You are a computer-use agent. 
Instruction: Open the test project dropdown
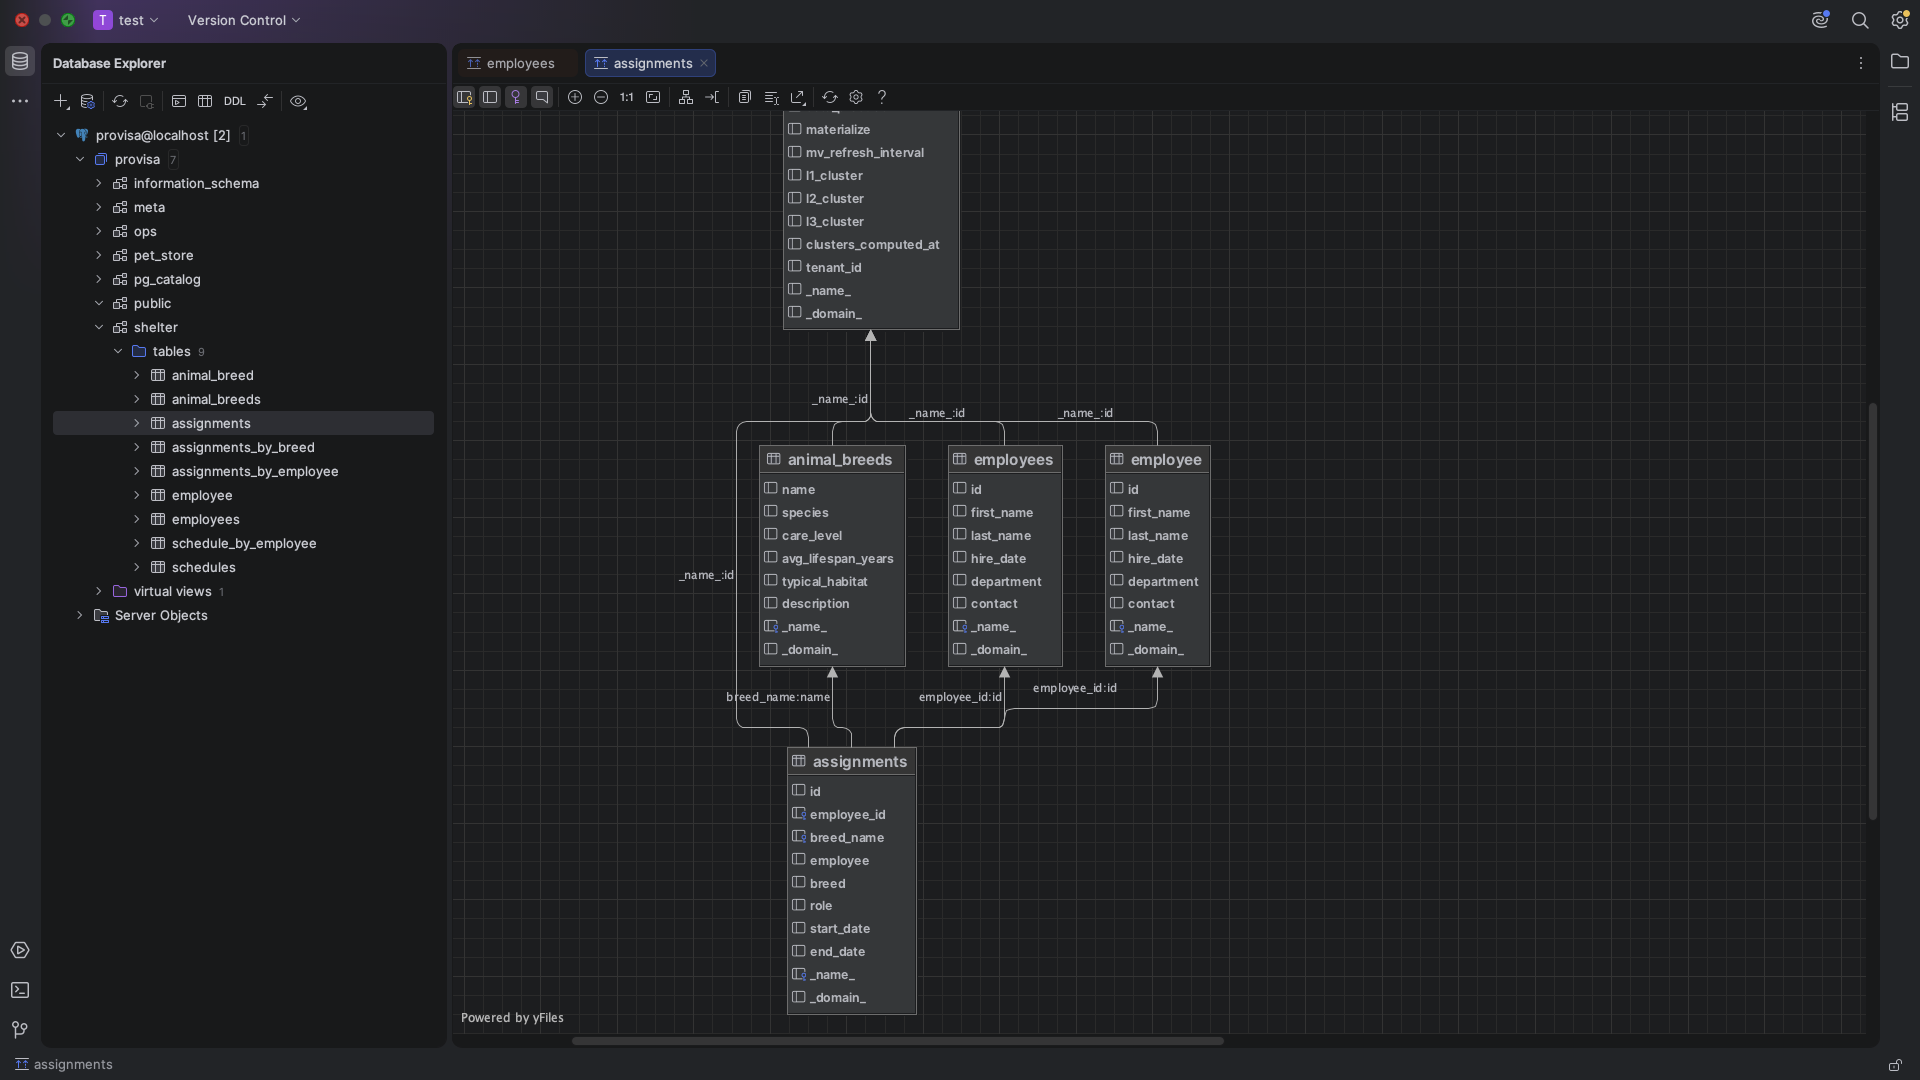126,20
